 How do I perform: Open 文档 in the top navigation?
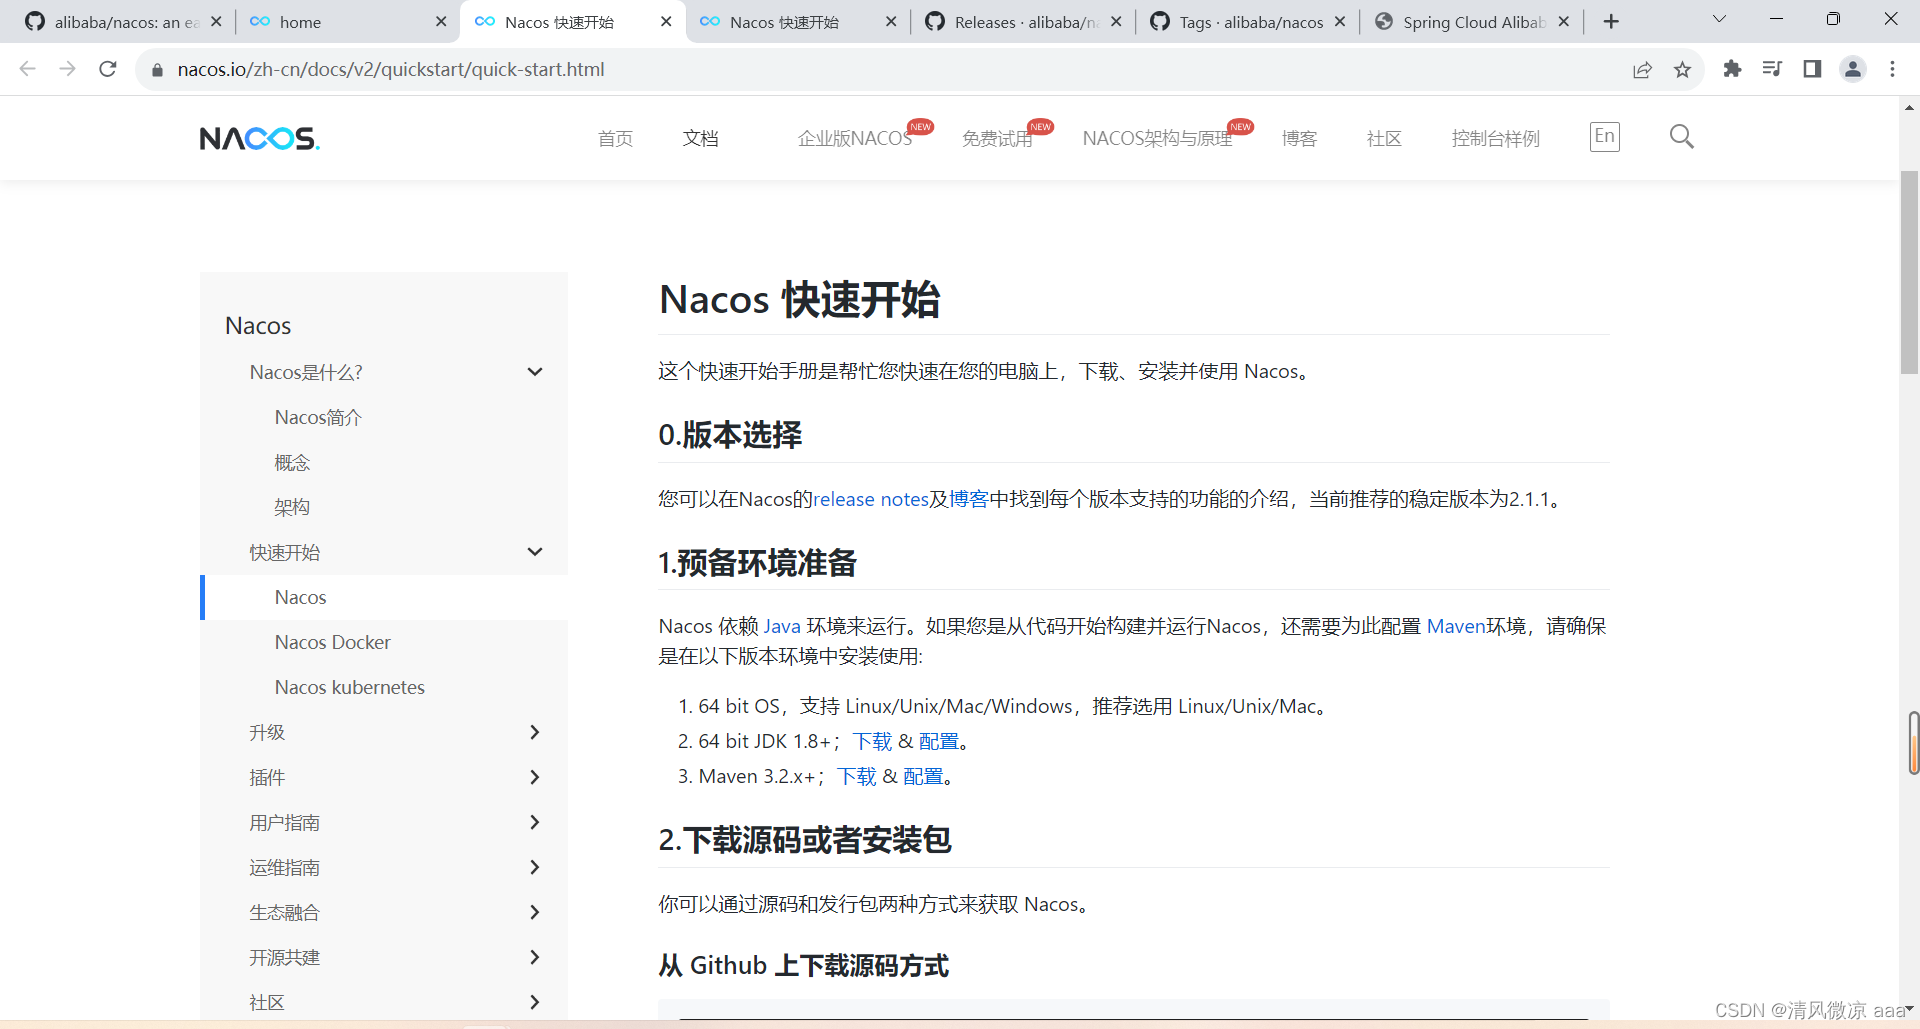coord(701,138)
